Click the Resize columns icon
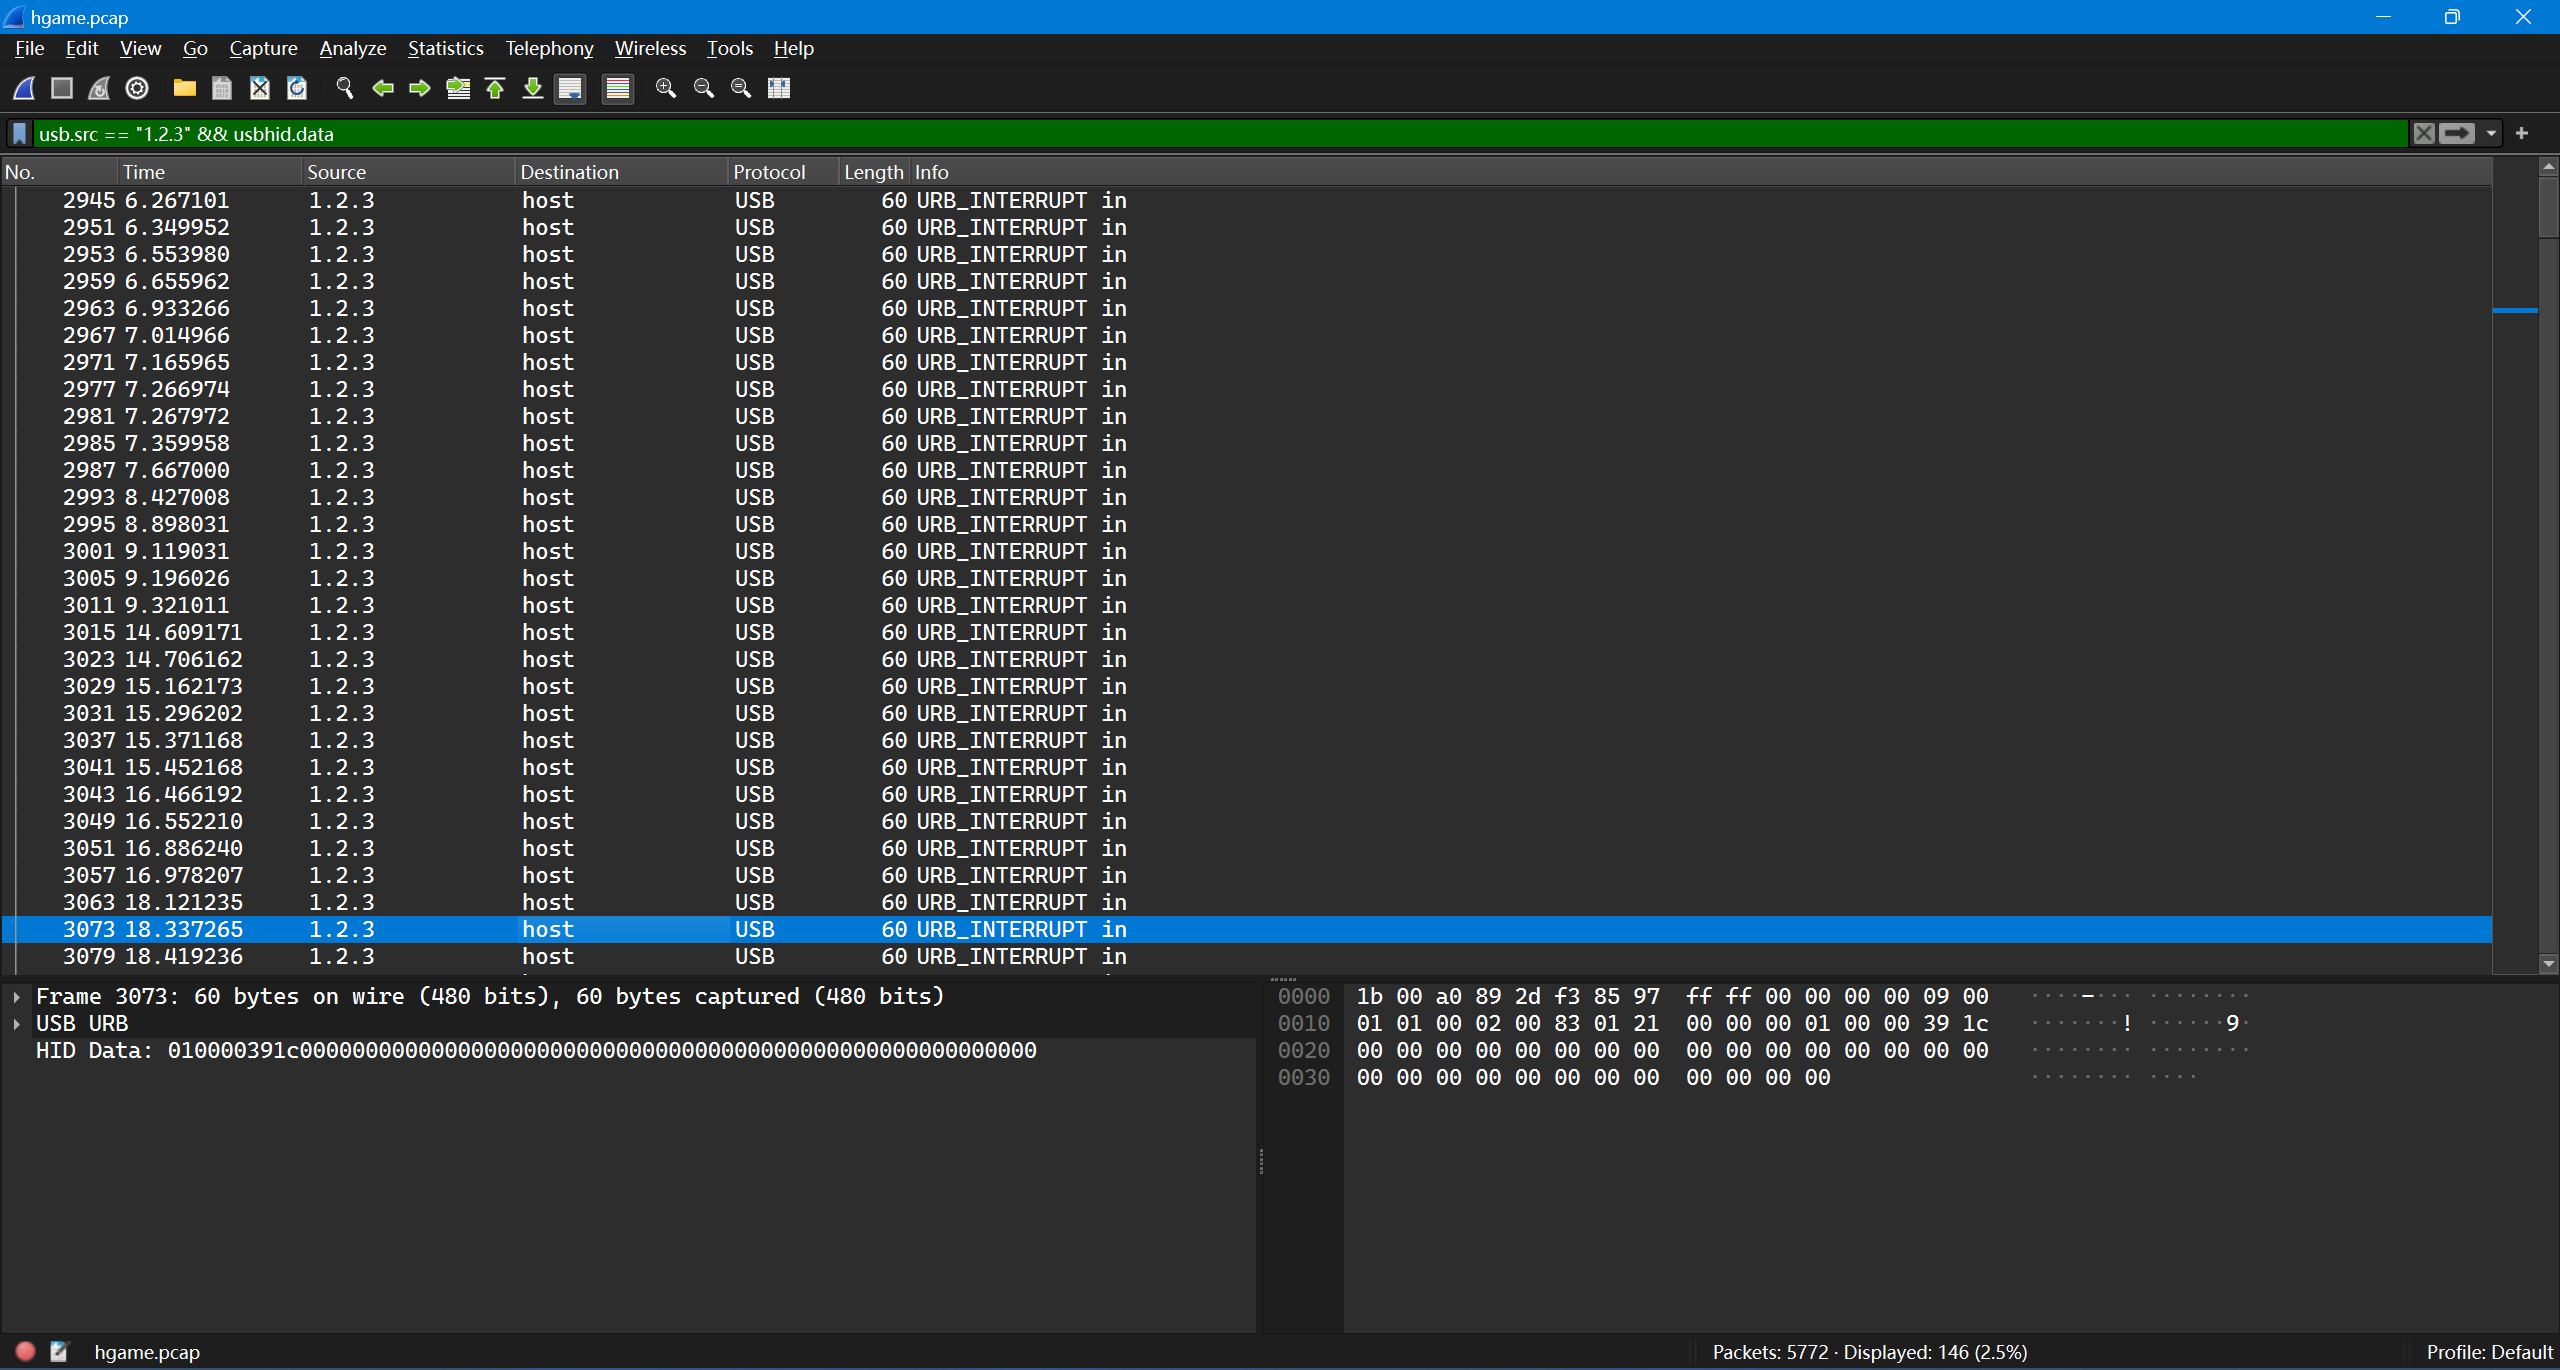 [x=779, y=88]
